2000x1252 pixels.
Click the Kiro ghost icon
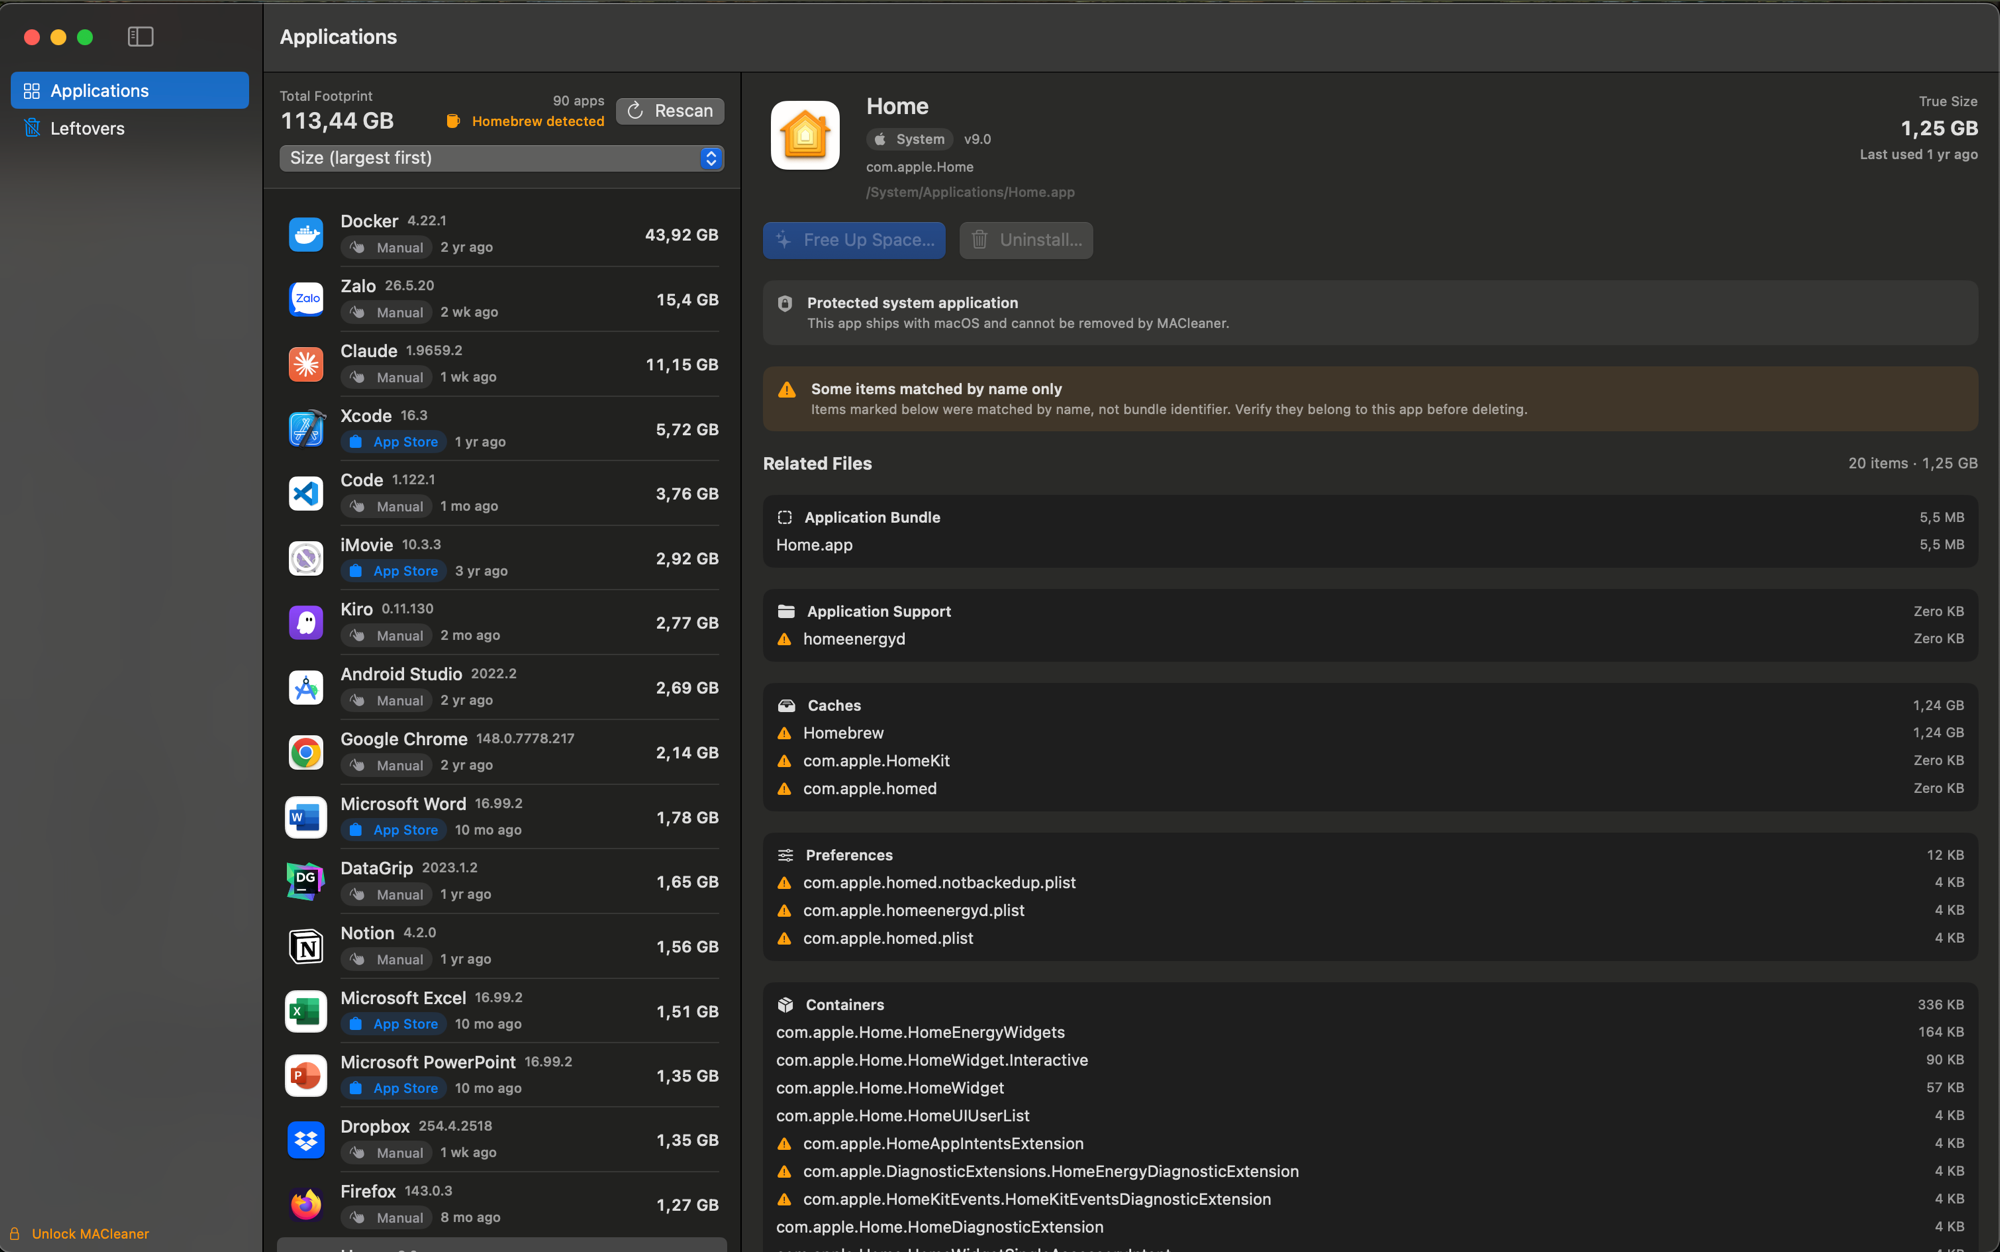point(306,622)
